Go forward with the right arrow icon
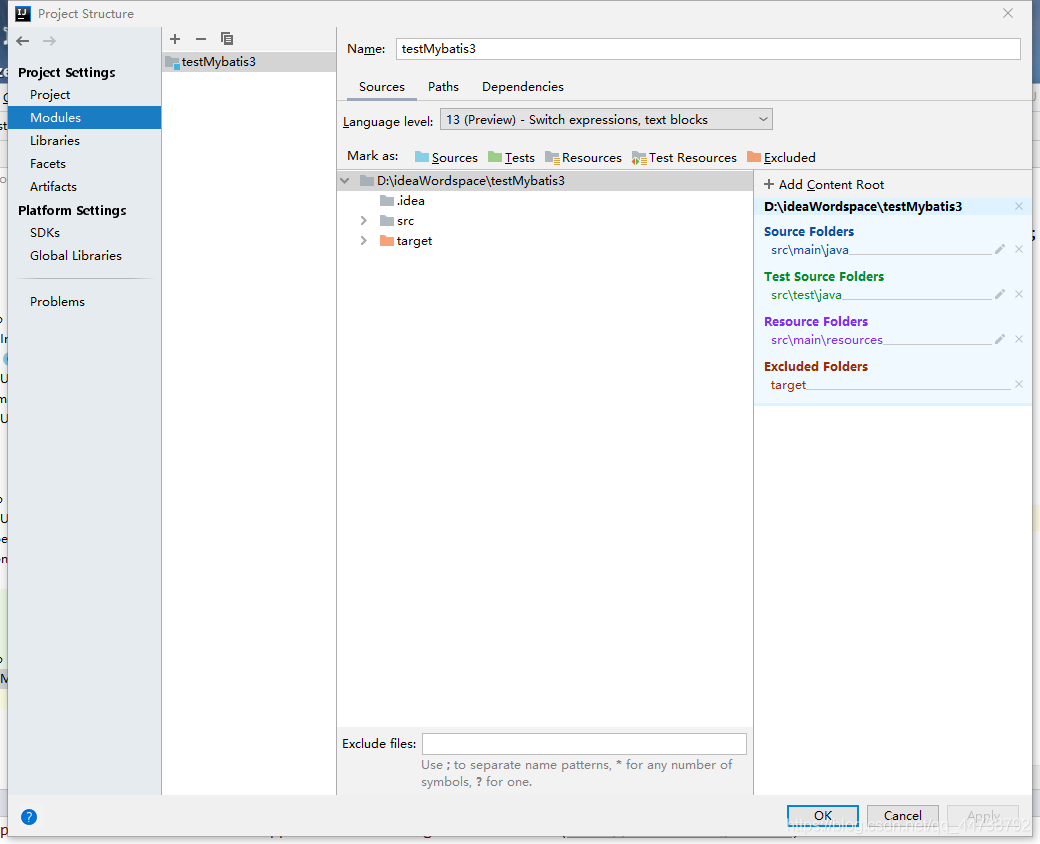The image size is (1040, 844). (49, 41)
